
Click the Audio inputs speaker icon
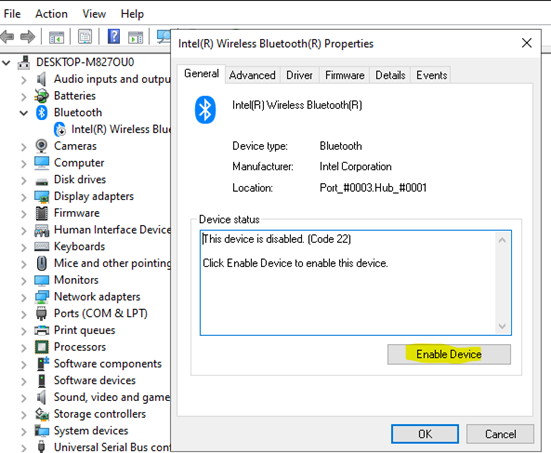[x=41, y=79]
